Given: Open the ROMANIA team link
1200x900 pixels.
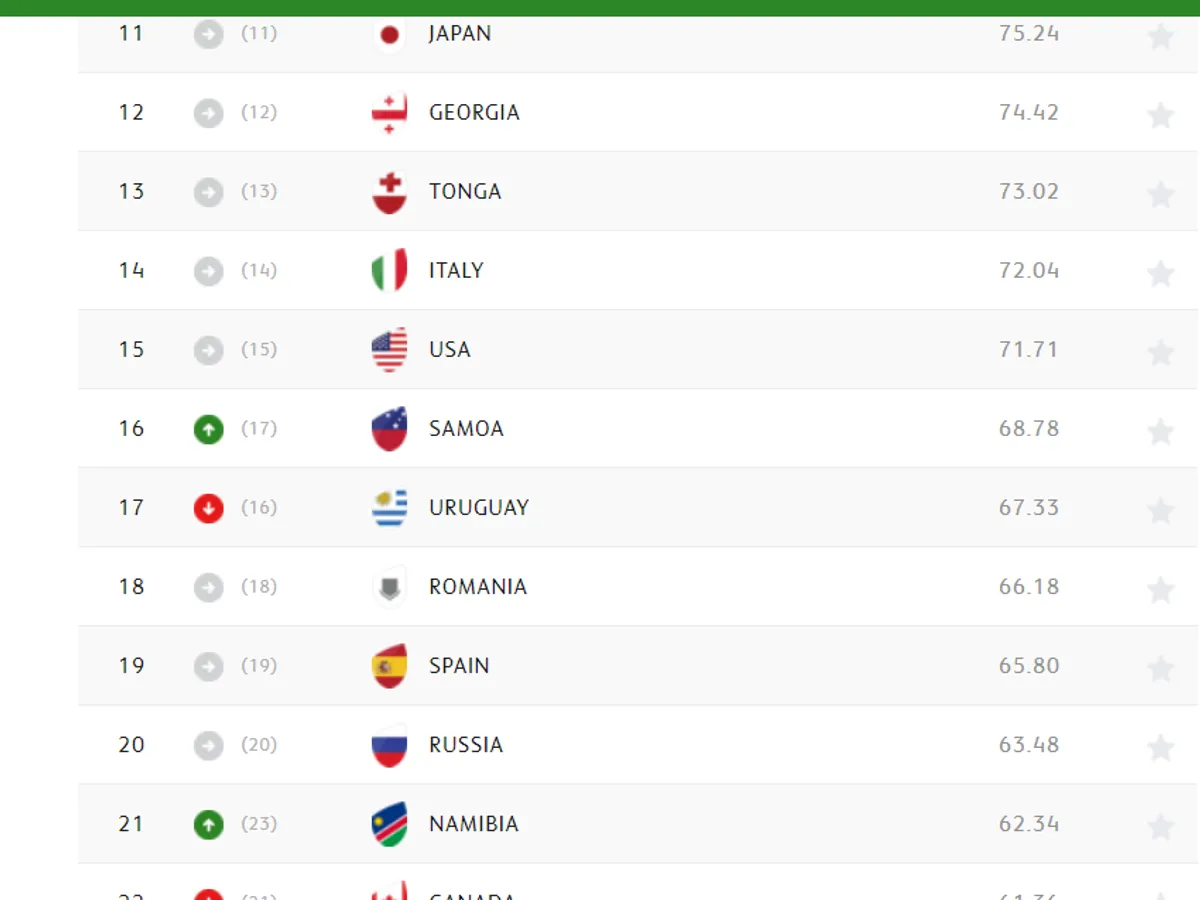Looking at the screenshot, I should (x=477, y=587).
